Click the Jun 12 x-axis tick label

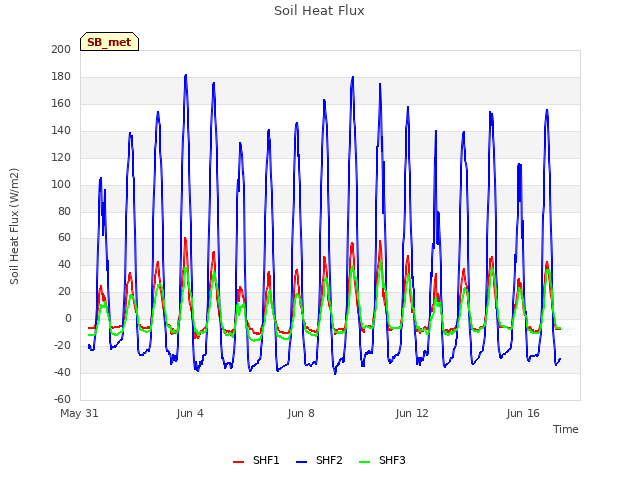(412, 413)
